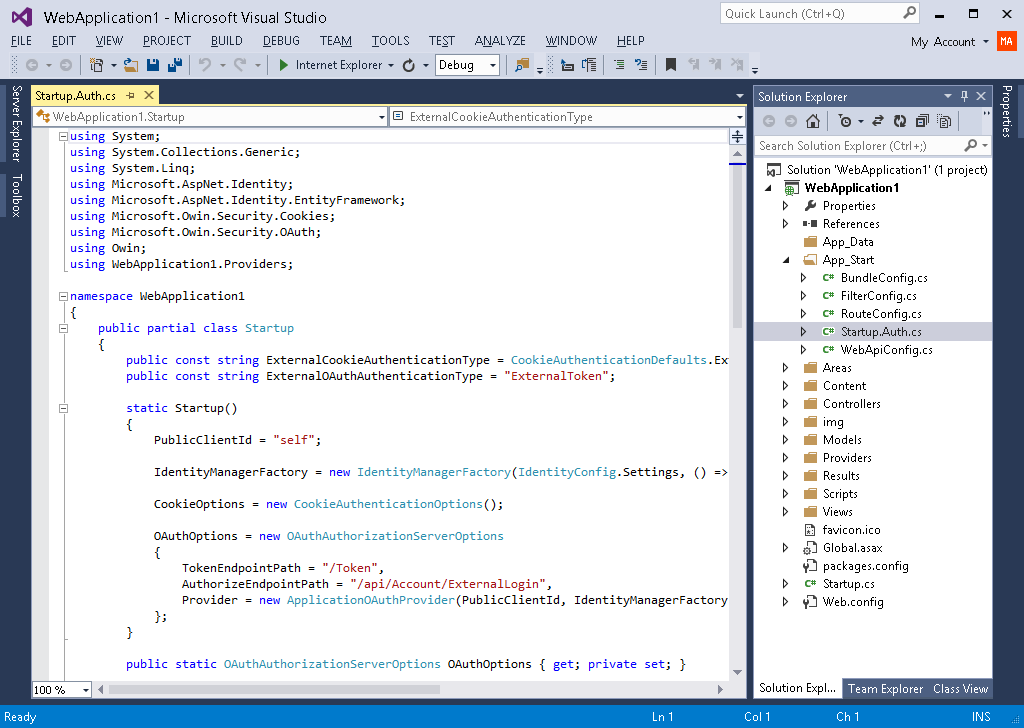
Task: Toggle pin on the Startup.Auth.cs tab
Action: pos(130,96)
